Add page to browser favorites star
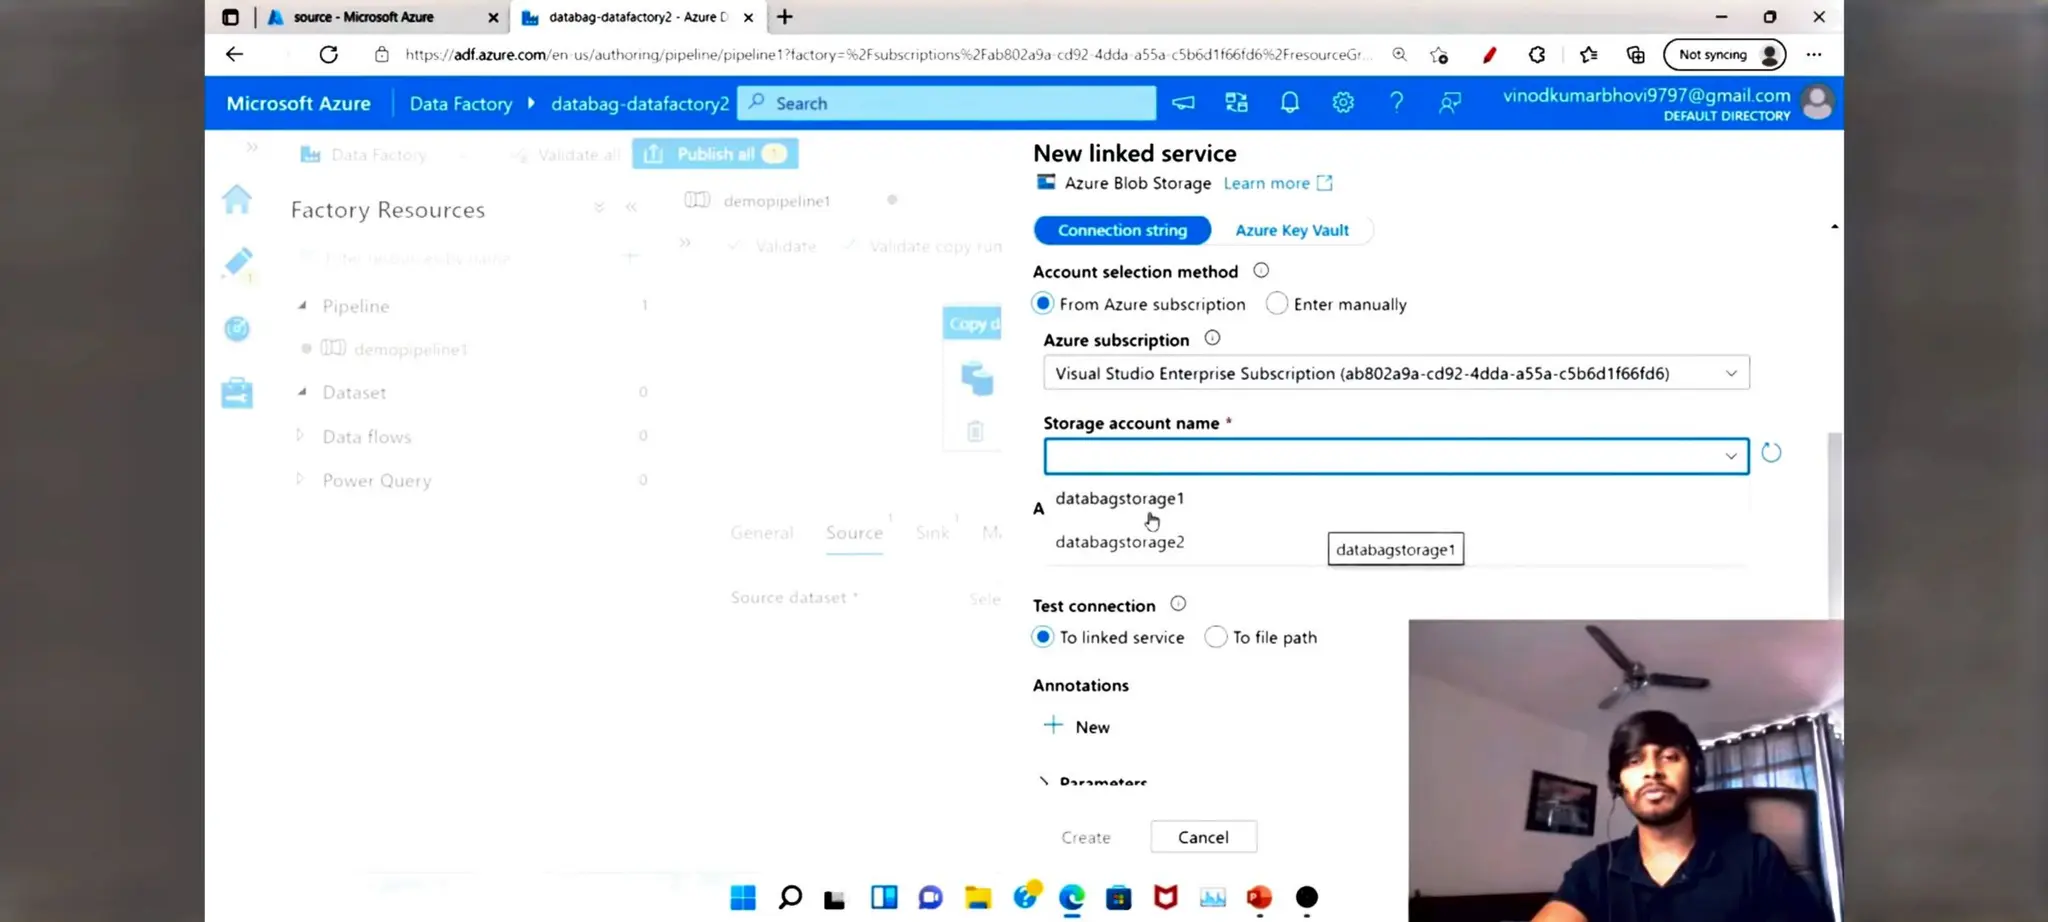 pyautogui.click(x=1439, y=55)
